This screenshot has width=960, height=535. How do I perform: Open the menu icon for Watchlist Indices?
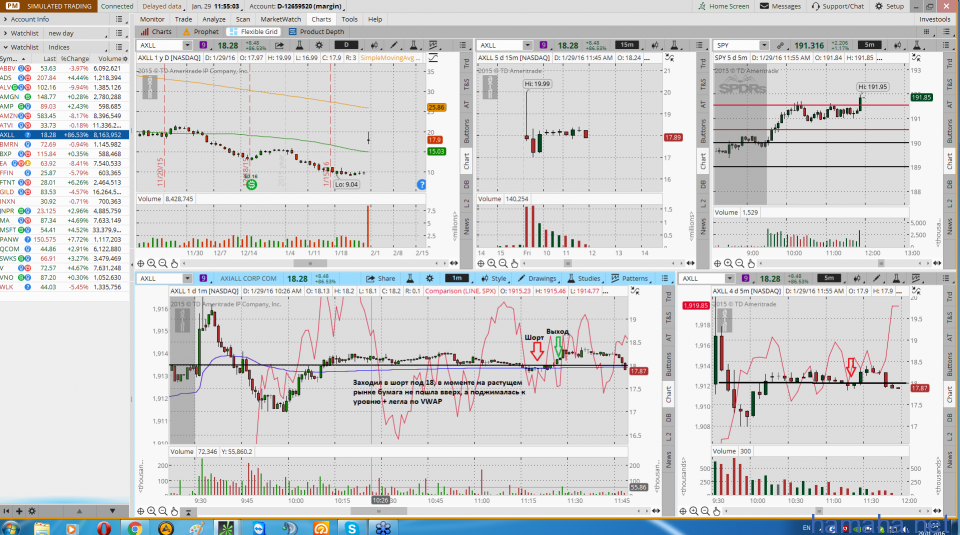119,47
